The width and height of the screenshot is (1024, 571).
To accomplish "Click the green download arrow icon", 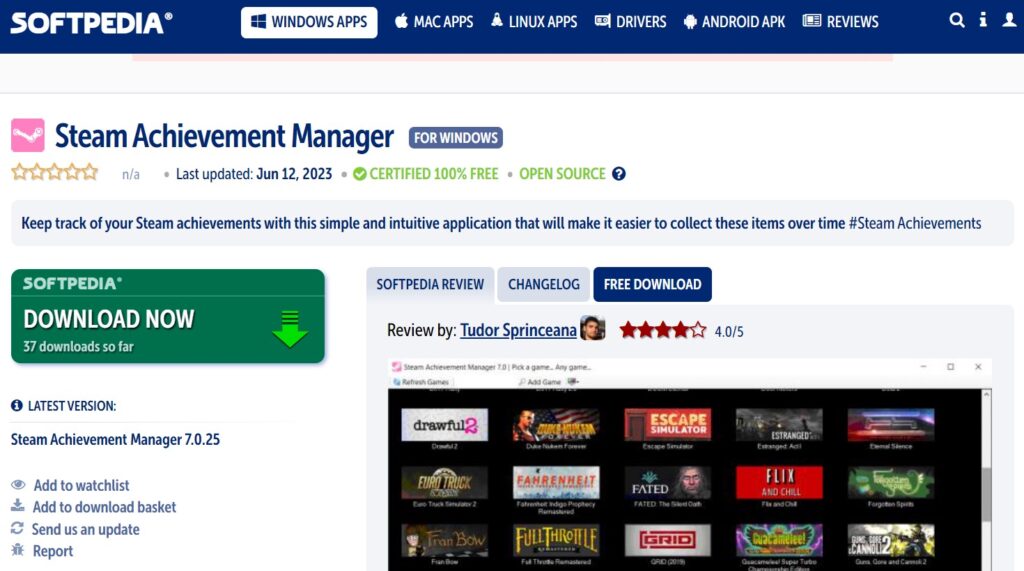I will pyautogui.click(x=290, y=329).
